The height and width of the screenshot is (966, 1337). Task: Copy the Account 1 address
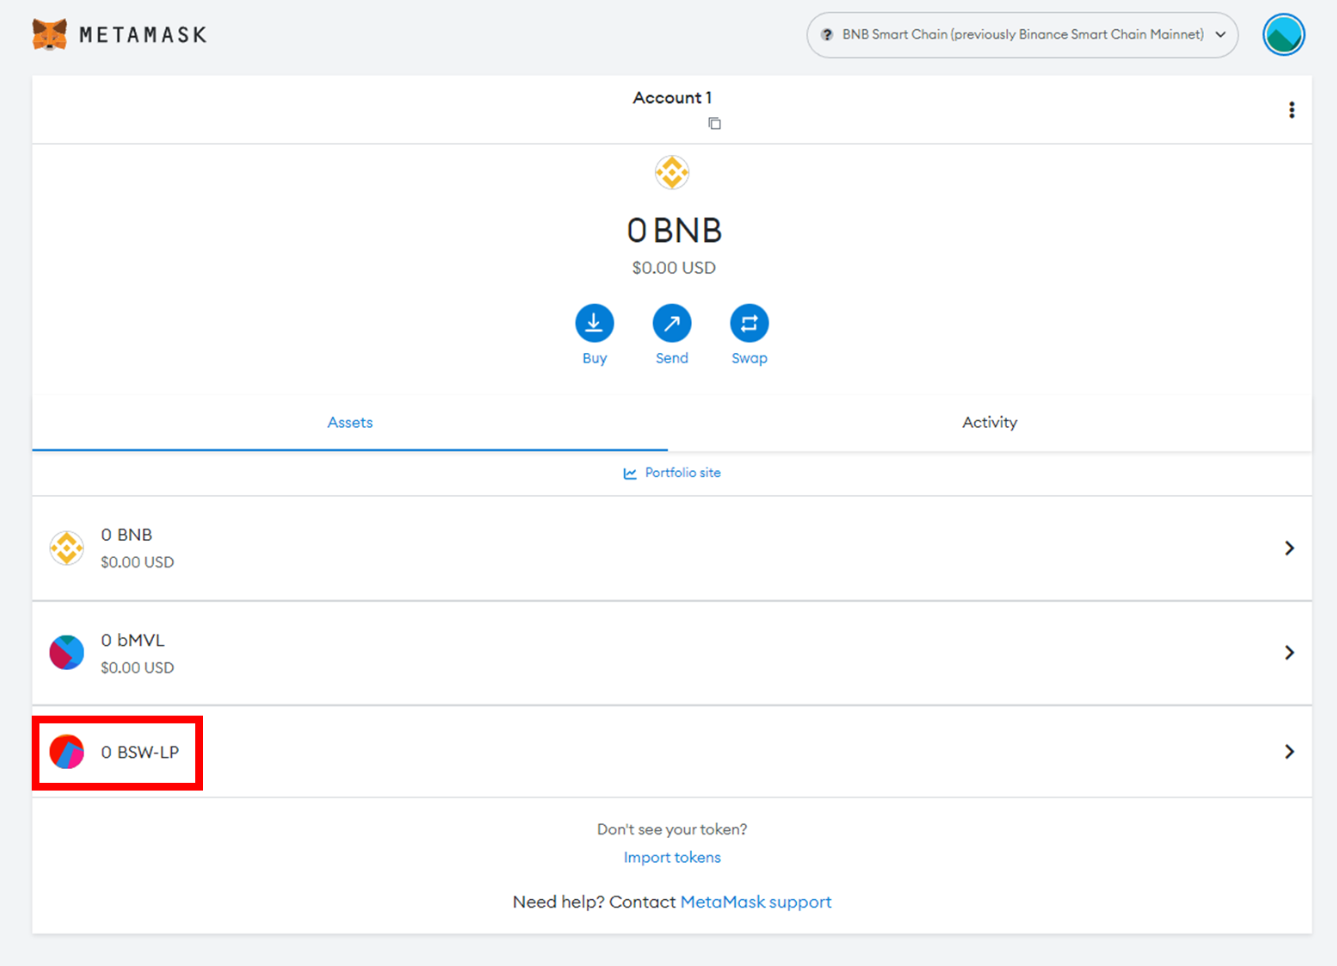click(x=714, y=124)
